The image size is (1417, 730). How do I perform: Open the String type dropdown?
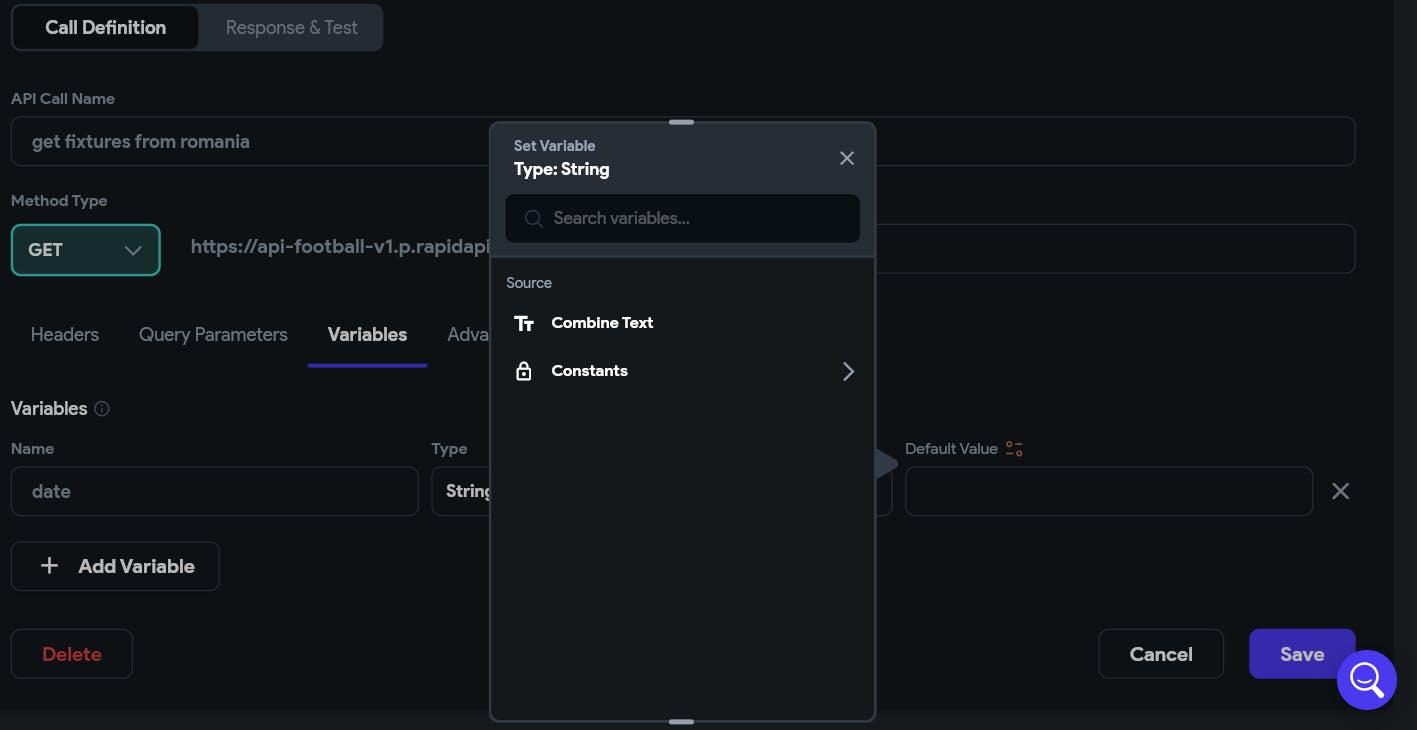[x=461, y=491]
